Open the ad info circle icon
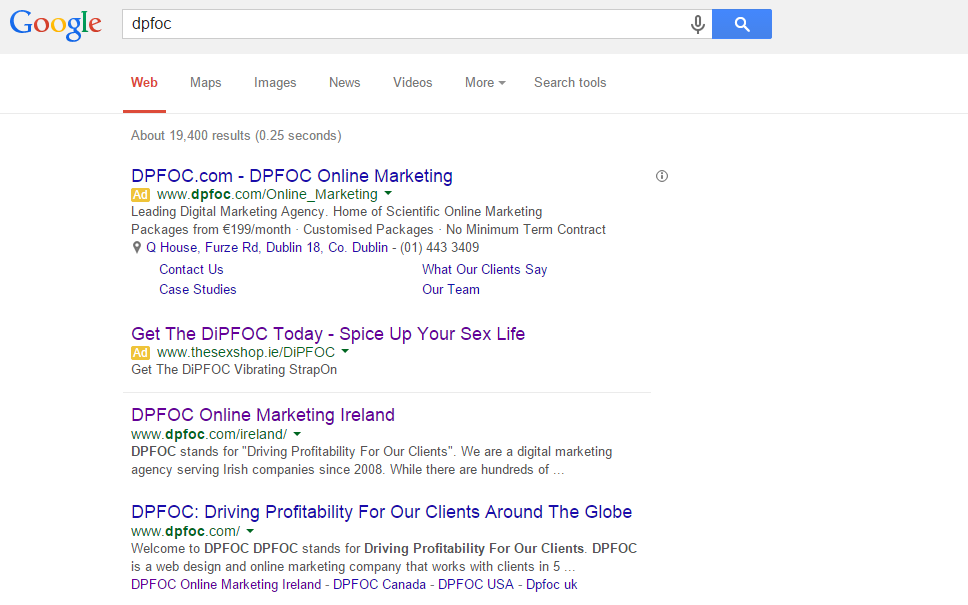 (x=662, y=176)
